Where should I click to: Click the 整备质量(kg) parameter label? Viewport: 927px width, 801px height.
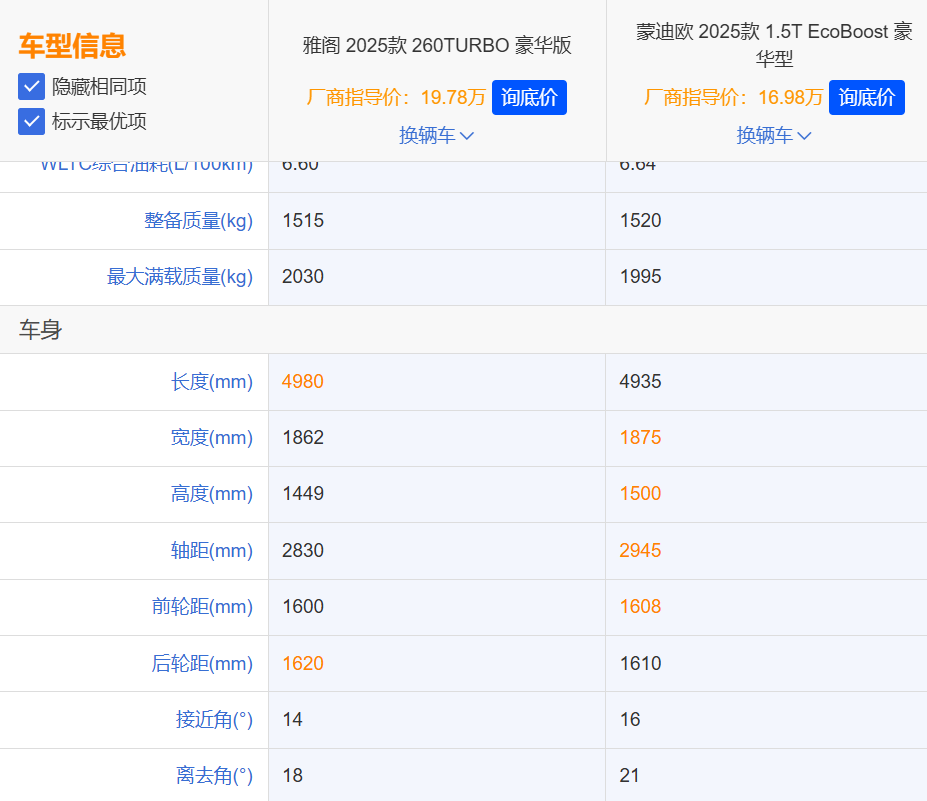(x=198, y=220)
